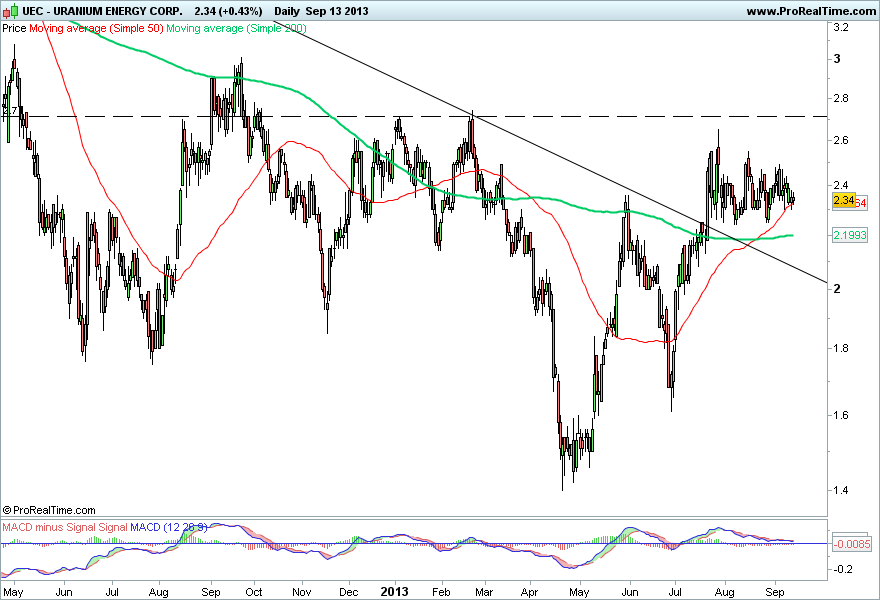Select the Moving average (Simple 50) label
The image size is (880, 600).
(96, 28)
